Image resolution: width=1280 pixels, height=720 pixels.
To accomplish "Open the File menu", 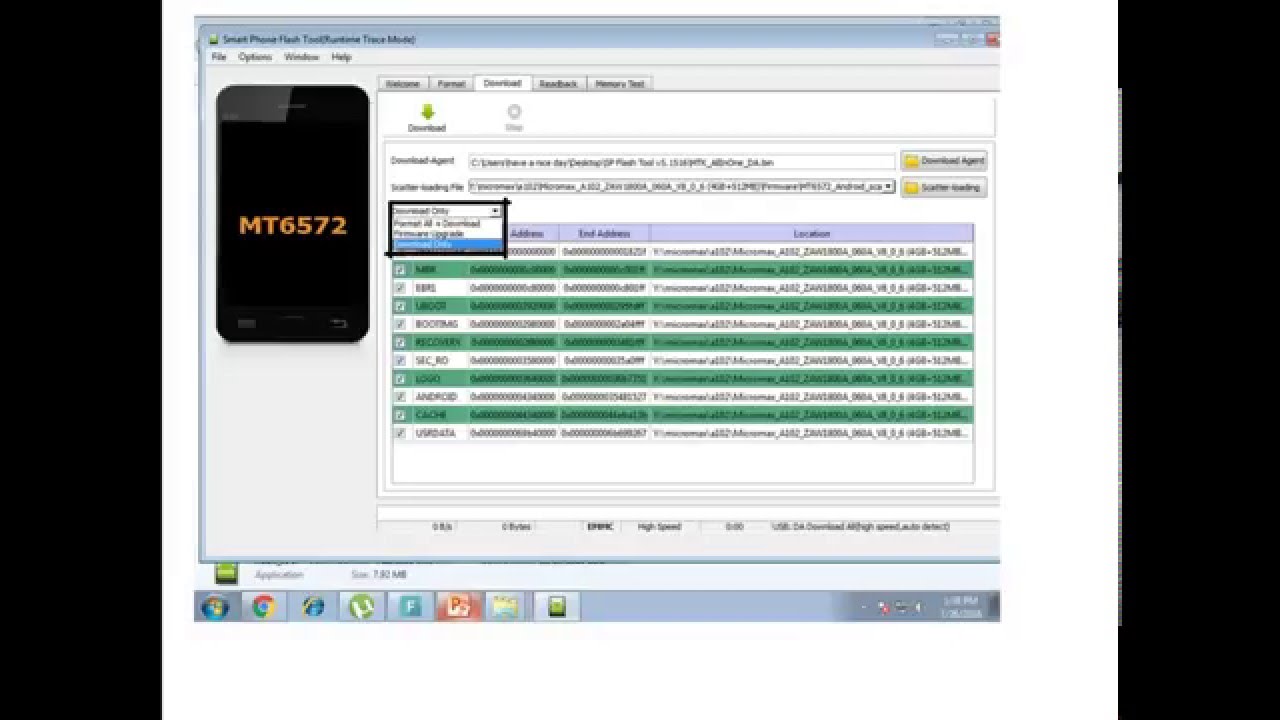I will coord(219,57).
